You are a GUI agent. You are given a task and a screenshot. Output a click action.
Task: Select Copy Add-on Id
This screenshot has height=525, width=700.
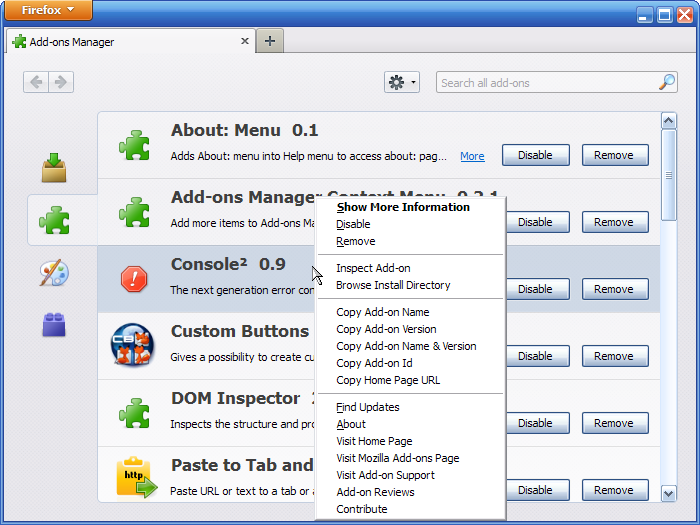(x=410, y=363)
